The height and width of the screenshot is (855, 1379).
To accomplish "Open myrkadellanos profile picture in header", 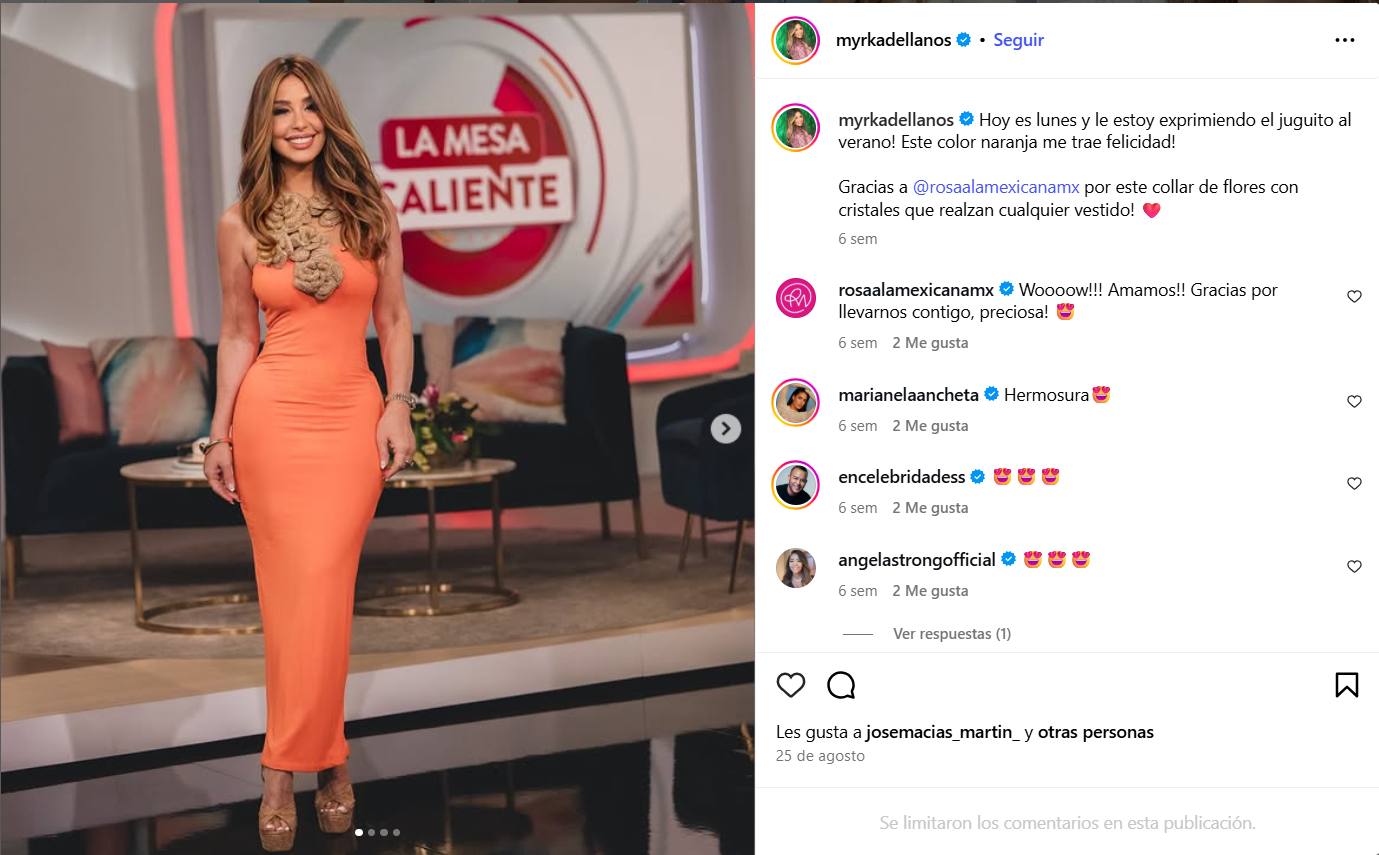I will tap(796, 41).
